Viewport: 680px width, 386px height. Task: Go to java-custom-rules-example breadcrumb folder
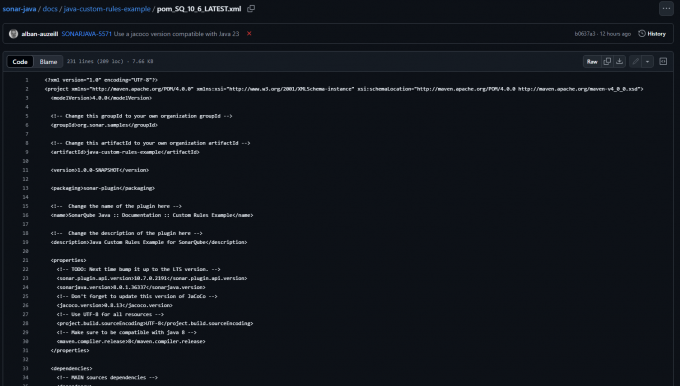click(x=107, y=9)
